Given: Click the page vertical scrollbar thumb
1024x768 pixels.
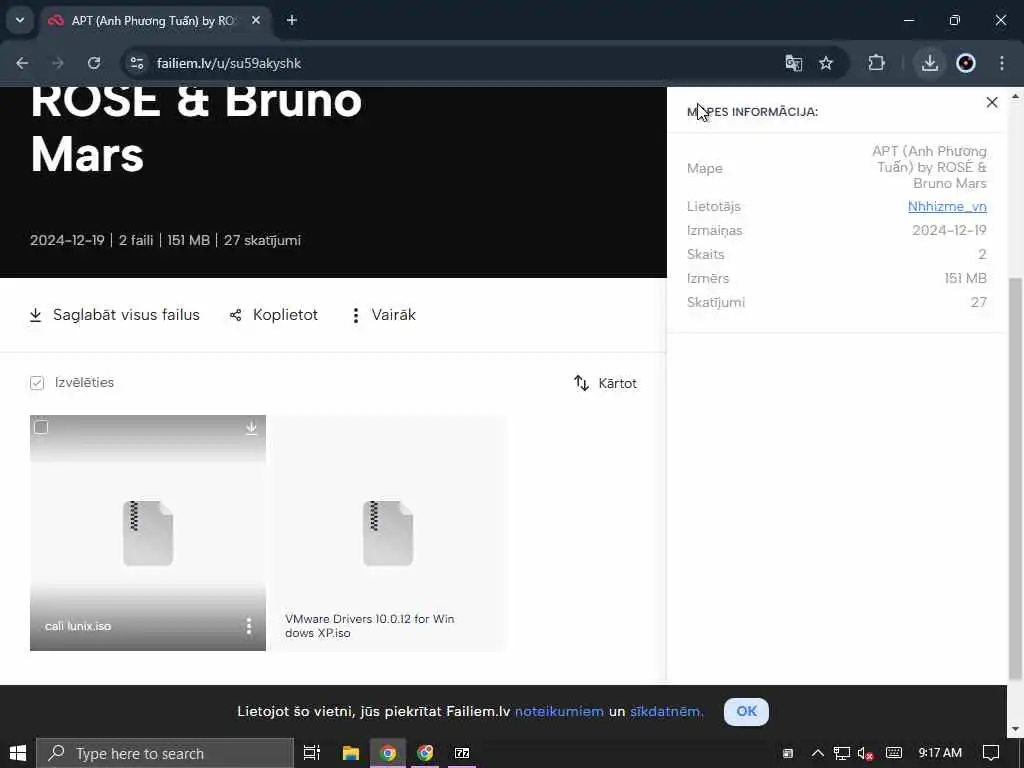Looking at the screenshot, I should 1016,480.
